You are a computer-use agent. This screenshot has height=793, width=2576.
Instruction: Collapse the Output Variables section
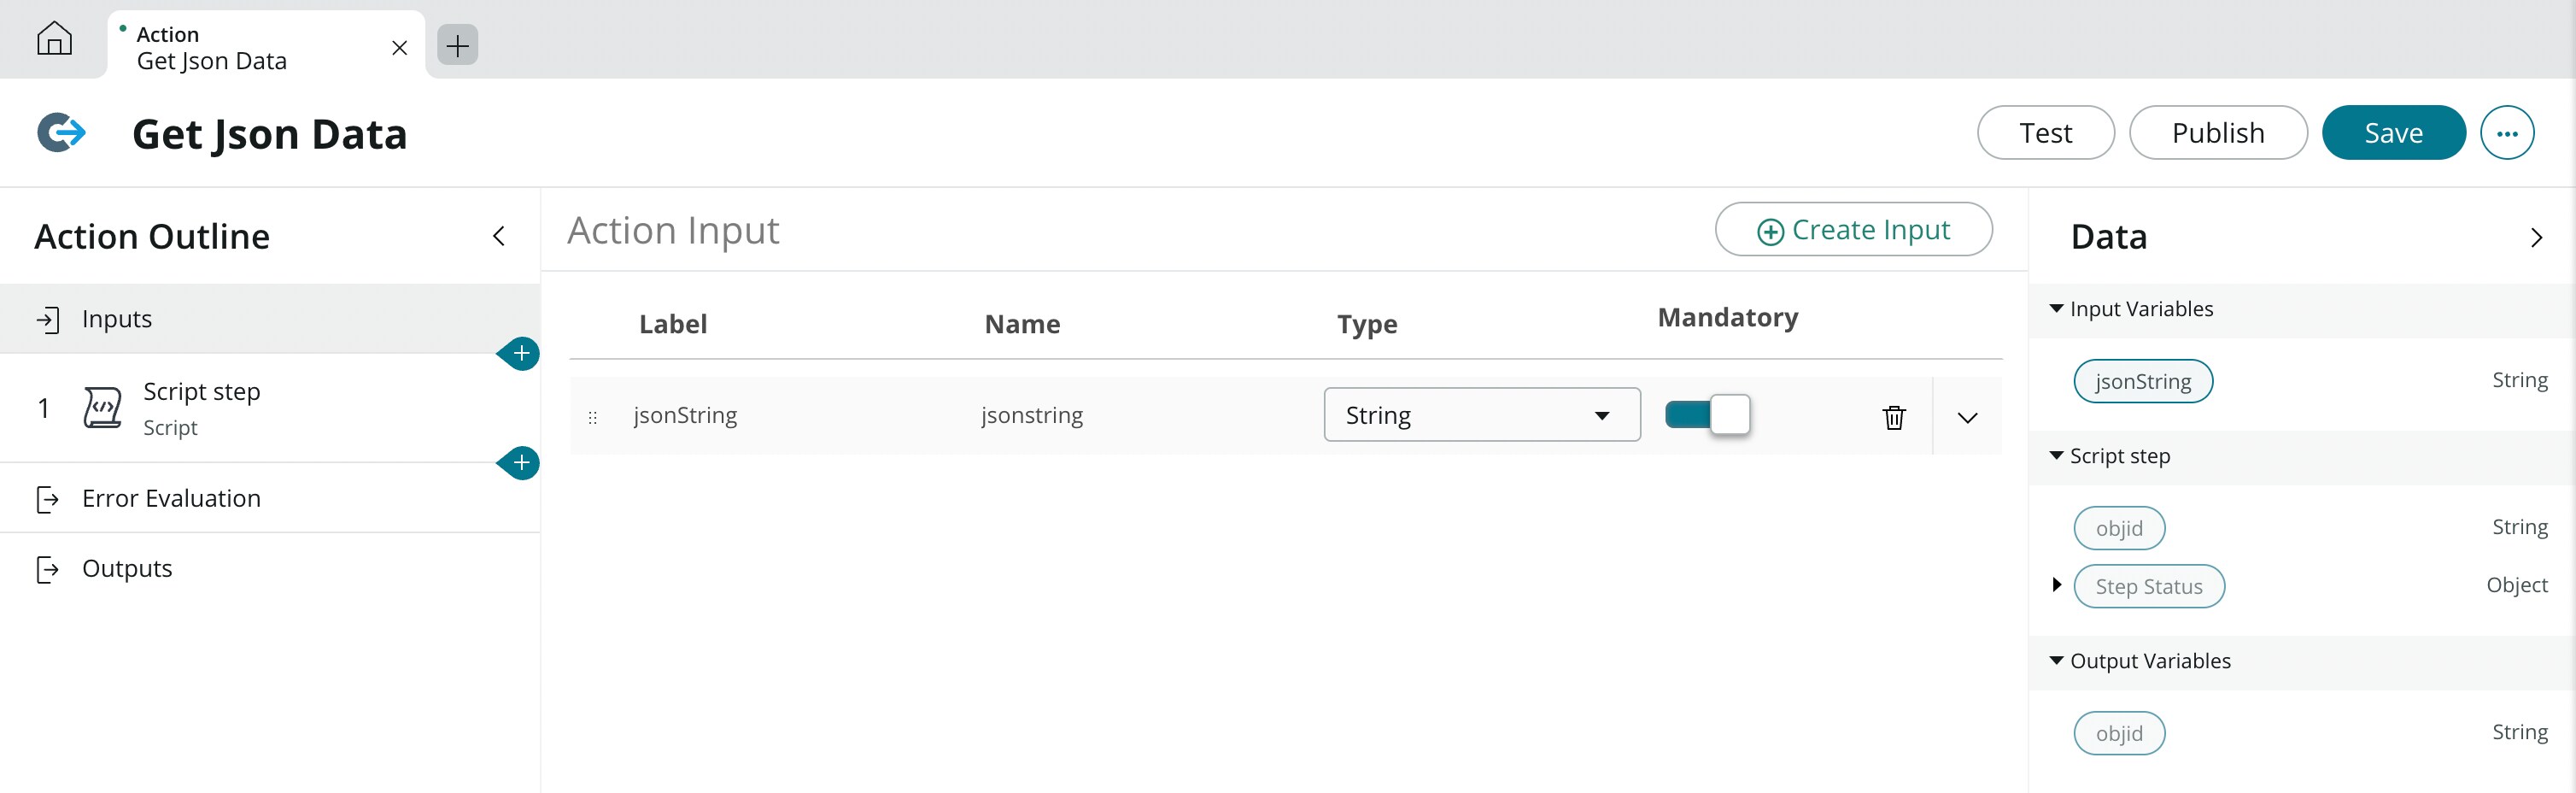click(2056, 661)
